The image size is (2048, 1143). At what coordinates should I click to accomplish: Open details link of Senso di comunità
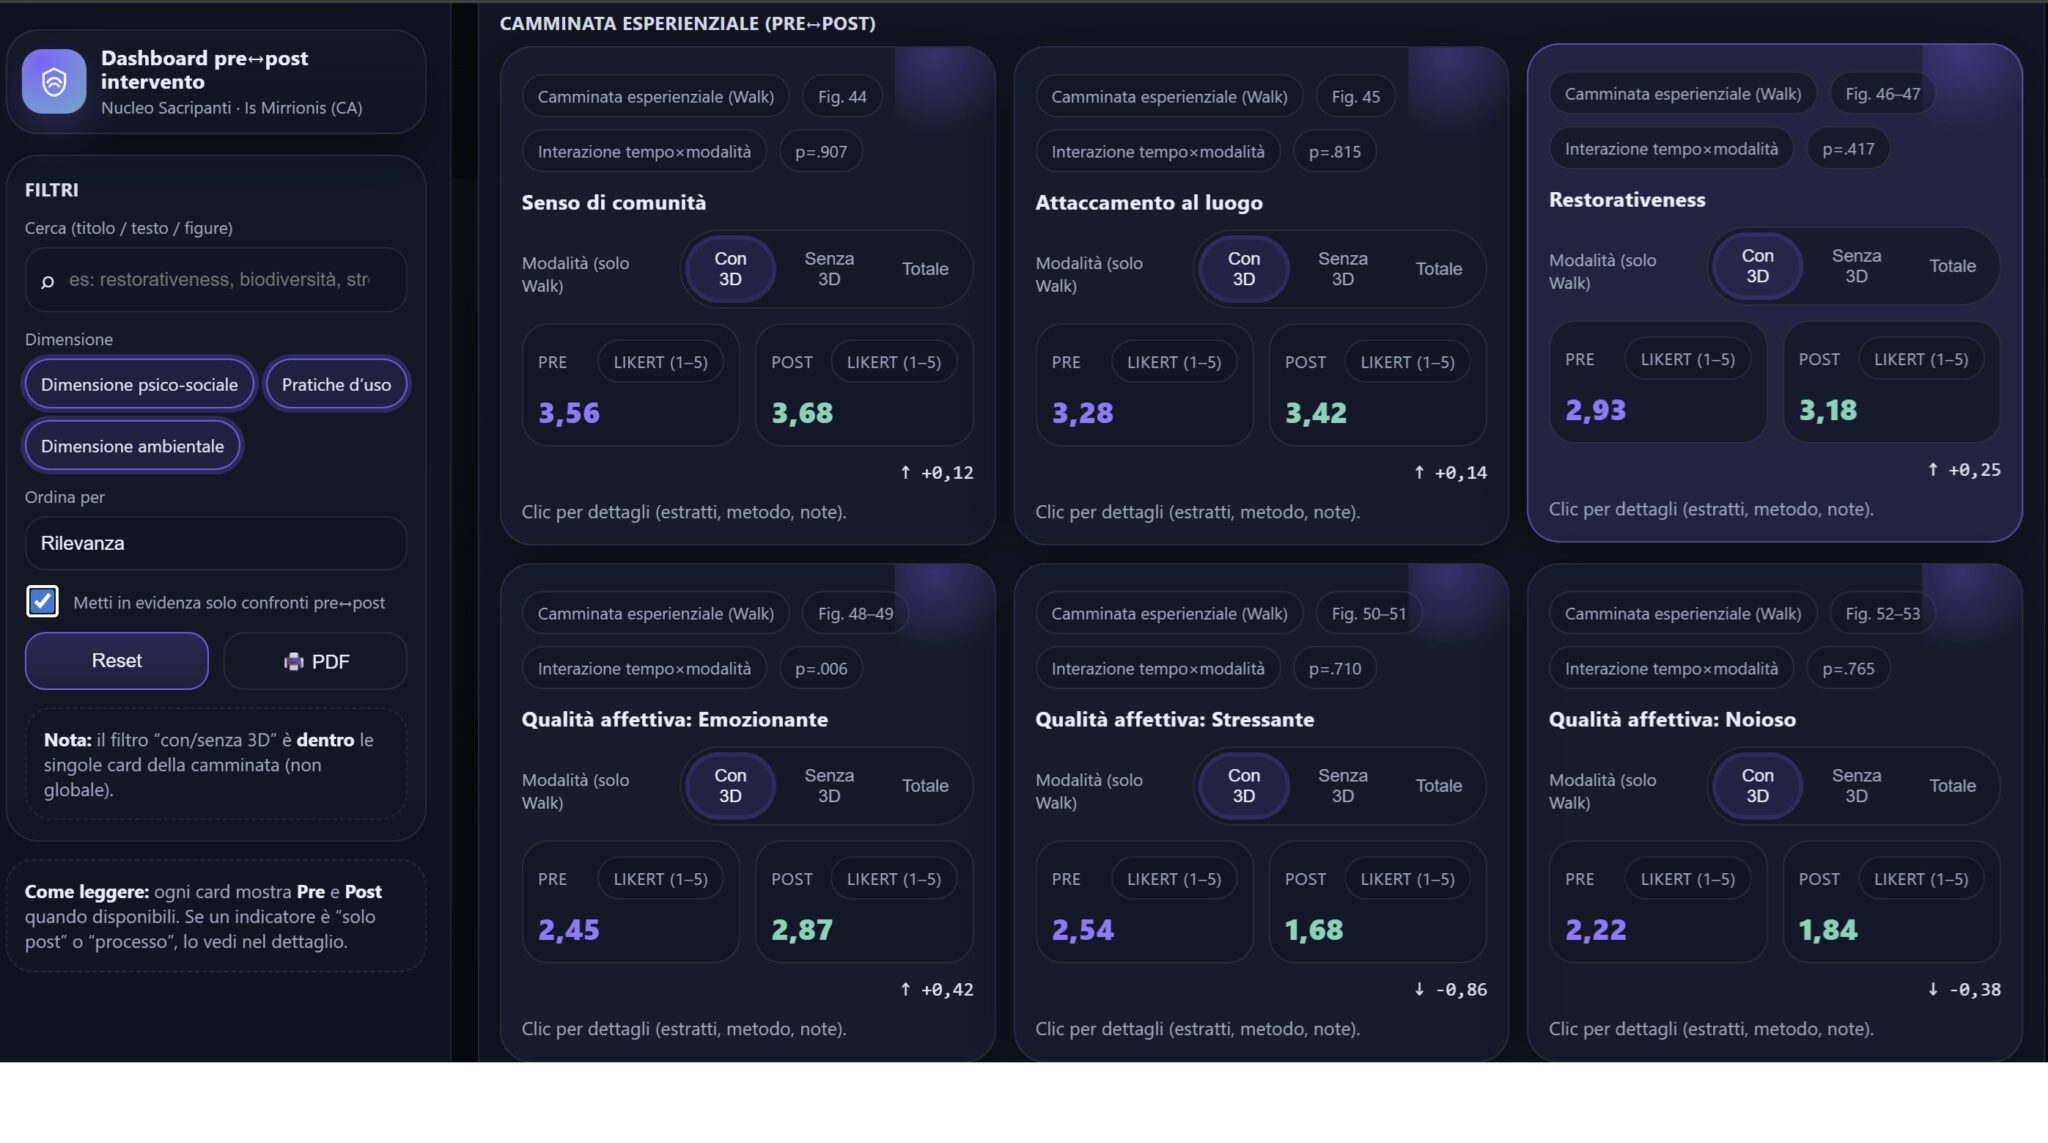tap(684, 512)
